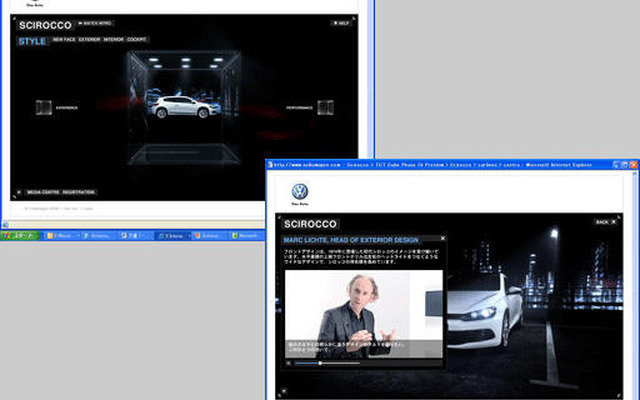Click the SCIROCCO logo in the Style window
Viewport: 640px width, 400px height.
point(45,25)
